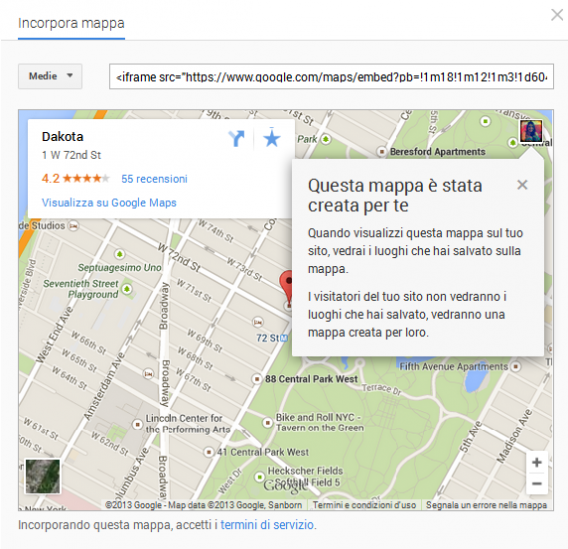The width and height of the screenshot is (568, 549).
Task: Click Lincoln Center marker icon
Action: 137,424
